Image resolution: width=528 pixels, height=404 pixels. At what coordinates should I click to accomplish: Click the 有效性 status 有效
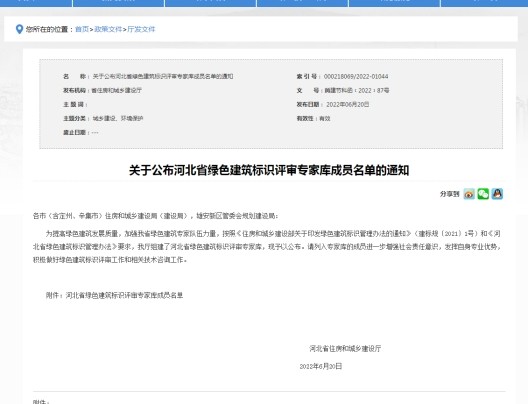point(325,119)
